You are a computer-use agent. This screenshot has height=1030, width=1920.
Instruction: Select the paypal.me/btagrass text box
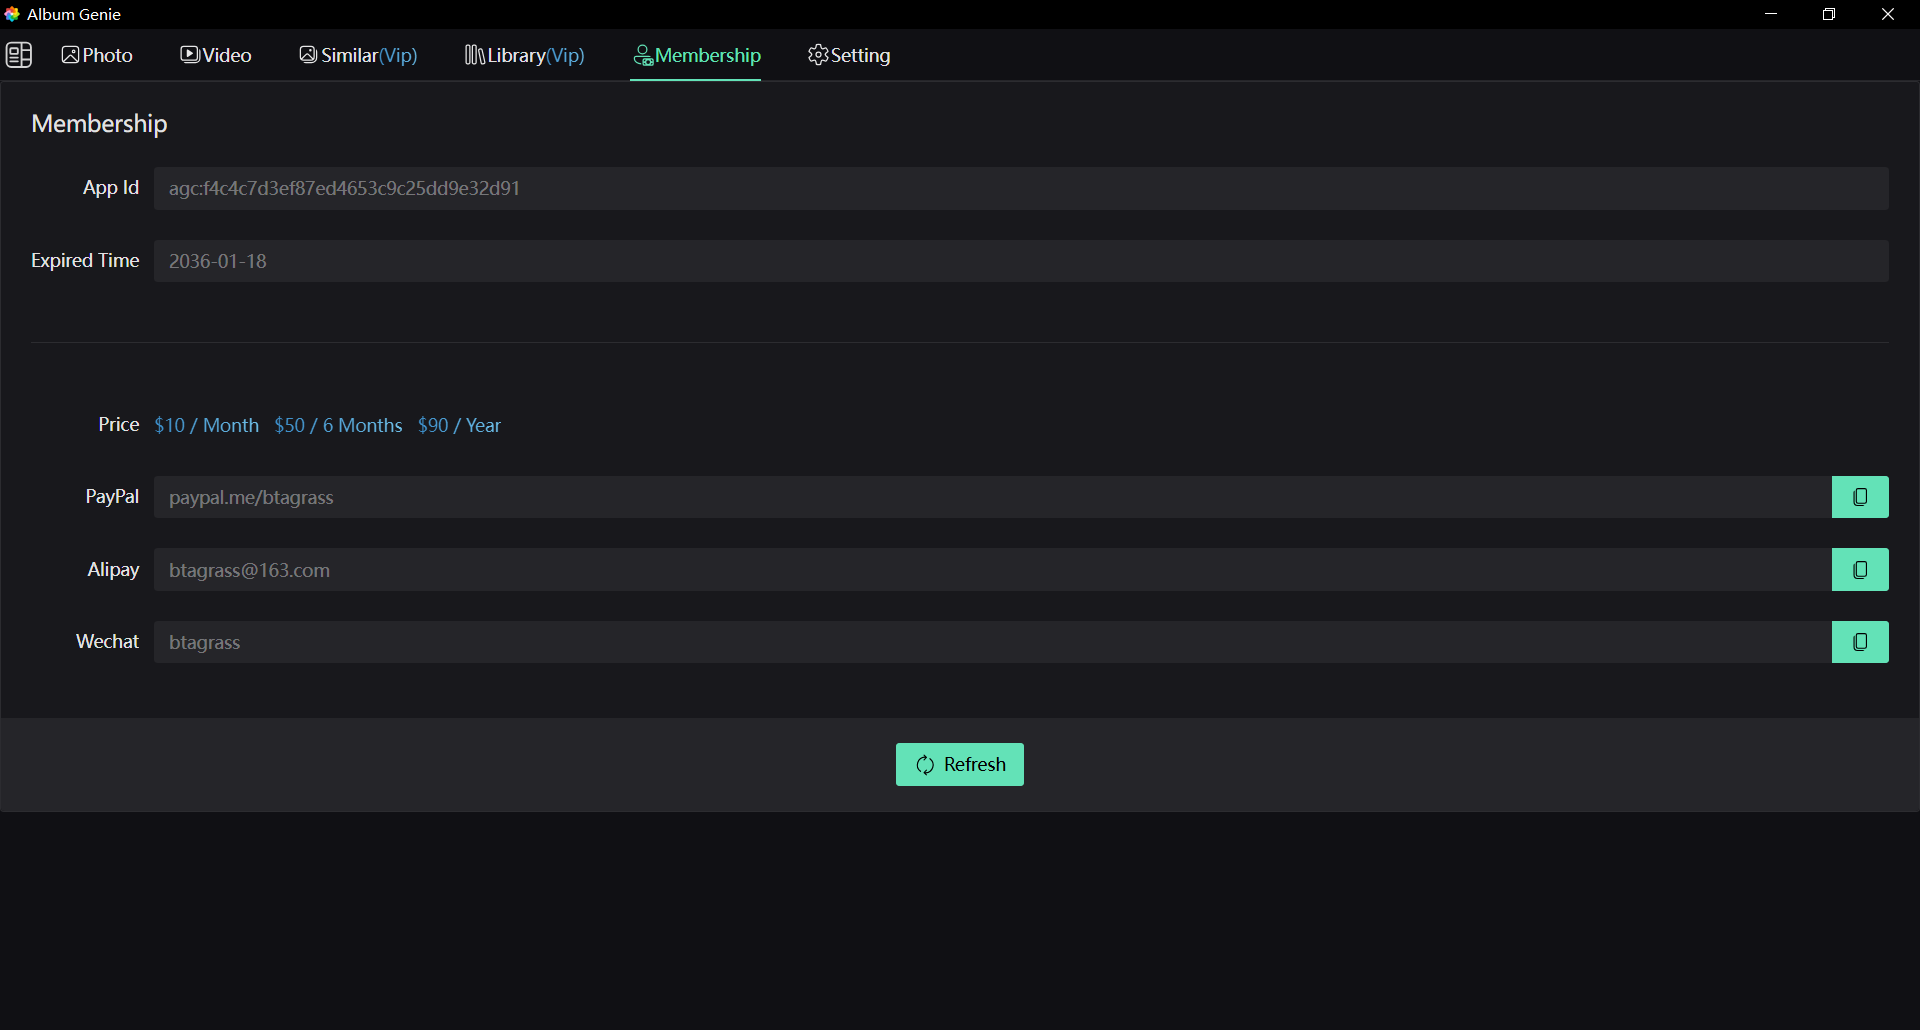tap(990, 497)
